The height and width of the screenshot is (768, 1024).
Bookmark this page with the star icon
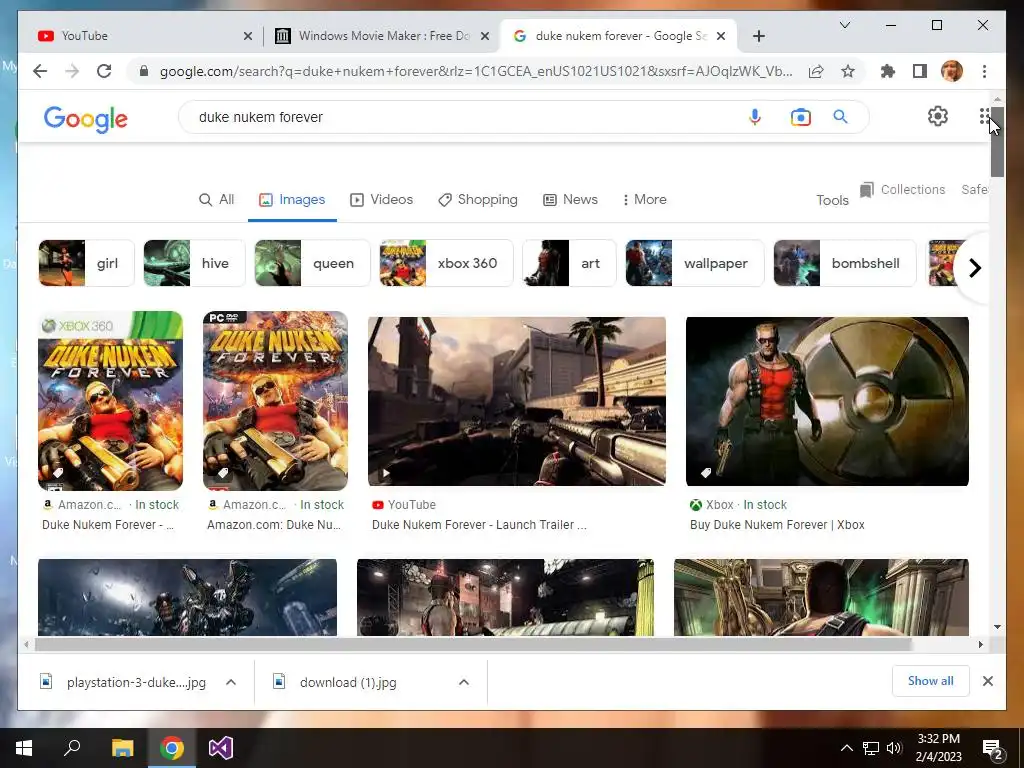click(x=848, y=71)
